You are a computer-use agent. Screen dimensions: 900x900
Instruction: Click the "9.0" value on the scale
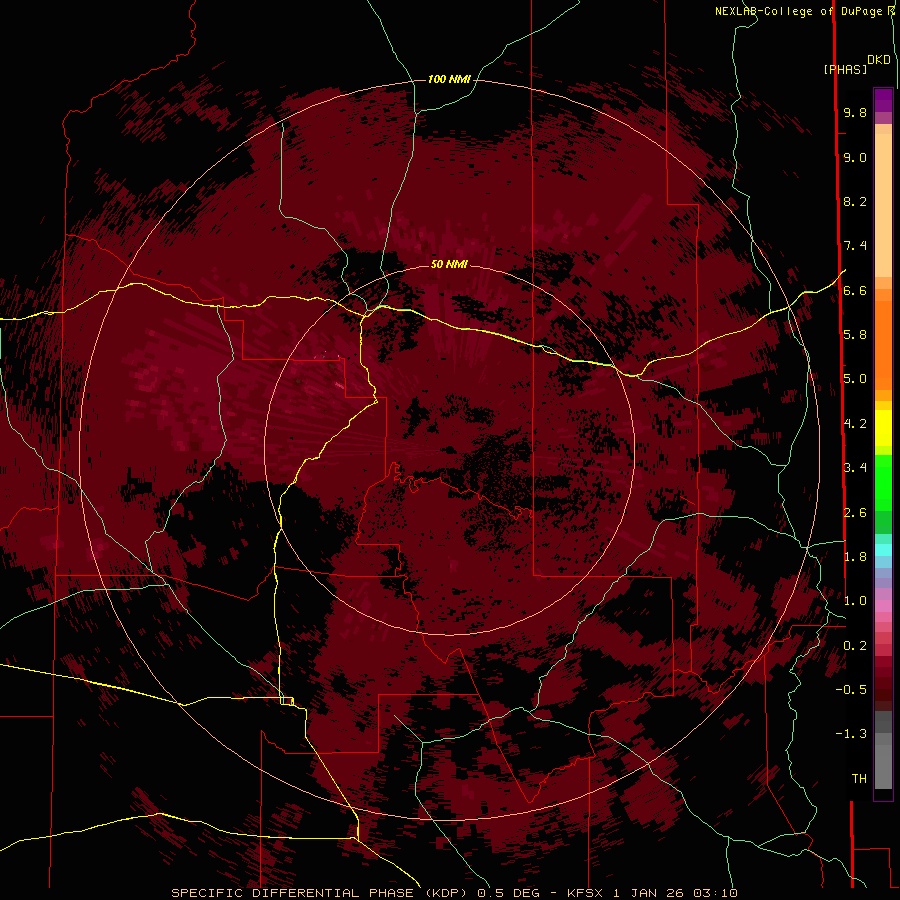coord(855,157)
